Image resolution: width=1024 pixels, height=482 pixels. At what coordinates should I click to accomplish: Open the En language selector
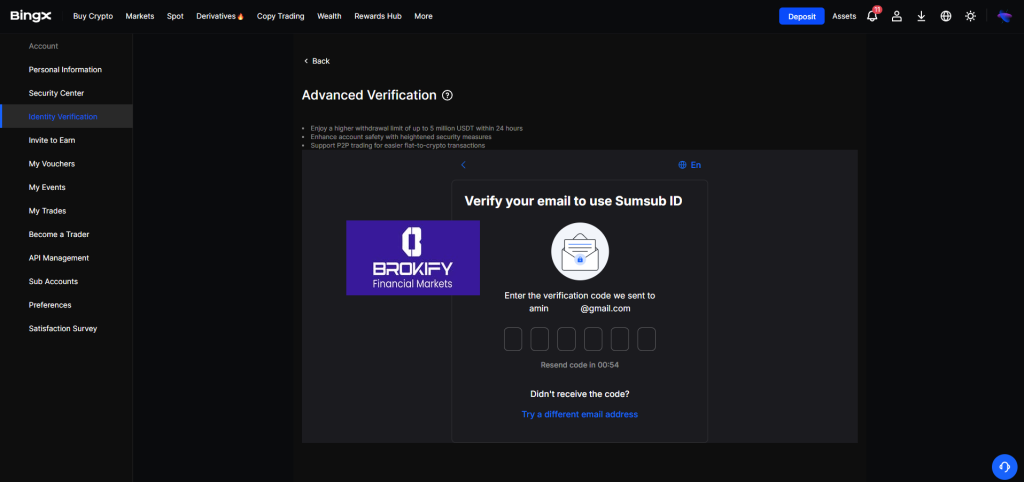pyautogui.click(x=689, y=165)
